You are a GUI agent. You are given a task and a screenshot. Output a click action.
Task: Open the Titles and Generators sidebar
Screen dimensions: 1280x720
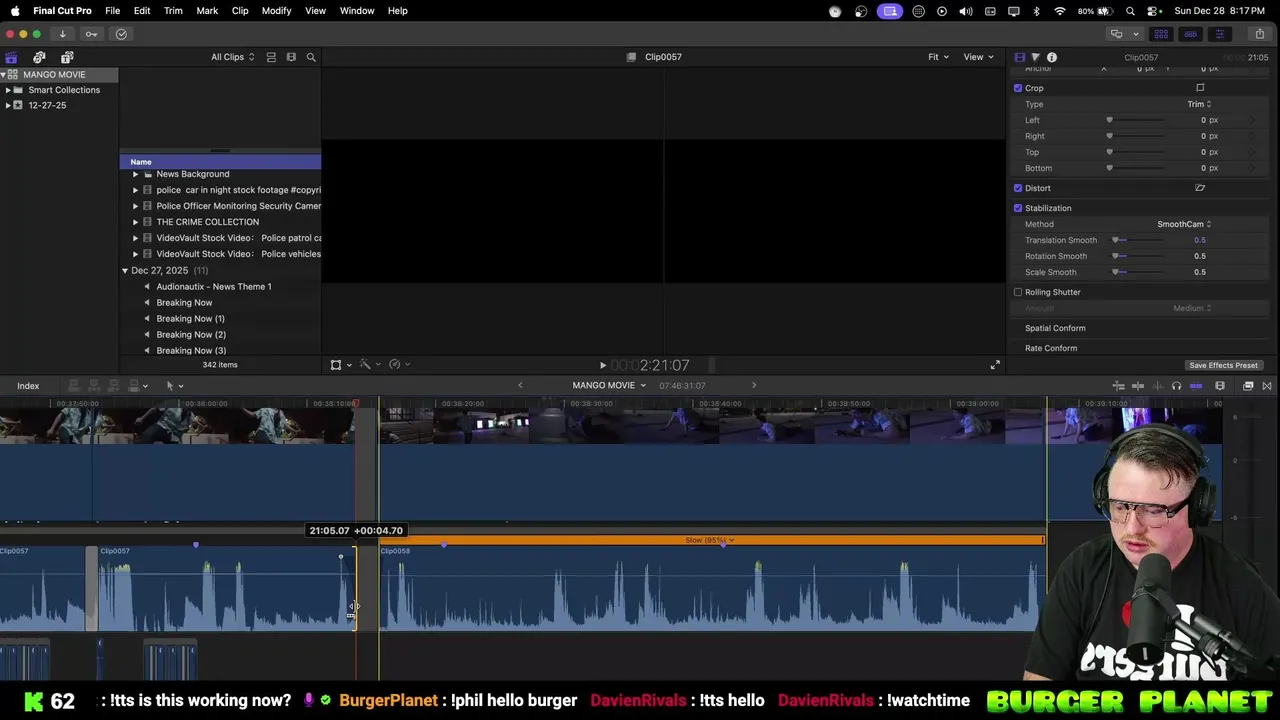(x=67, y=57)
